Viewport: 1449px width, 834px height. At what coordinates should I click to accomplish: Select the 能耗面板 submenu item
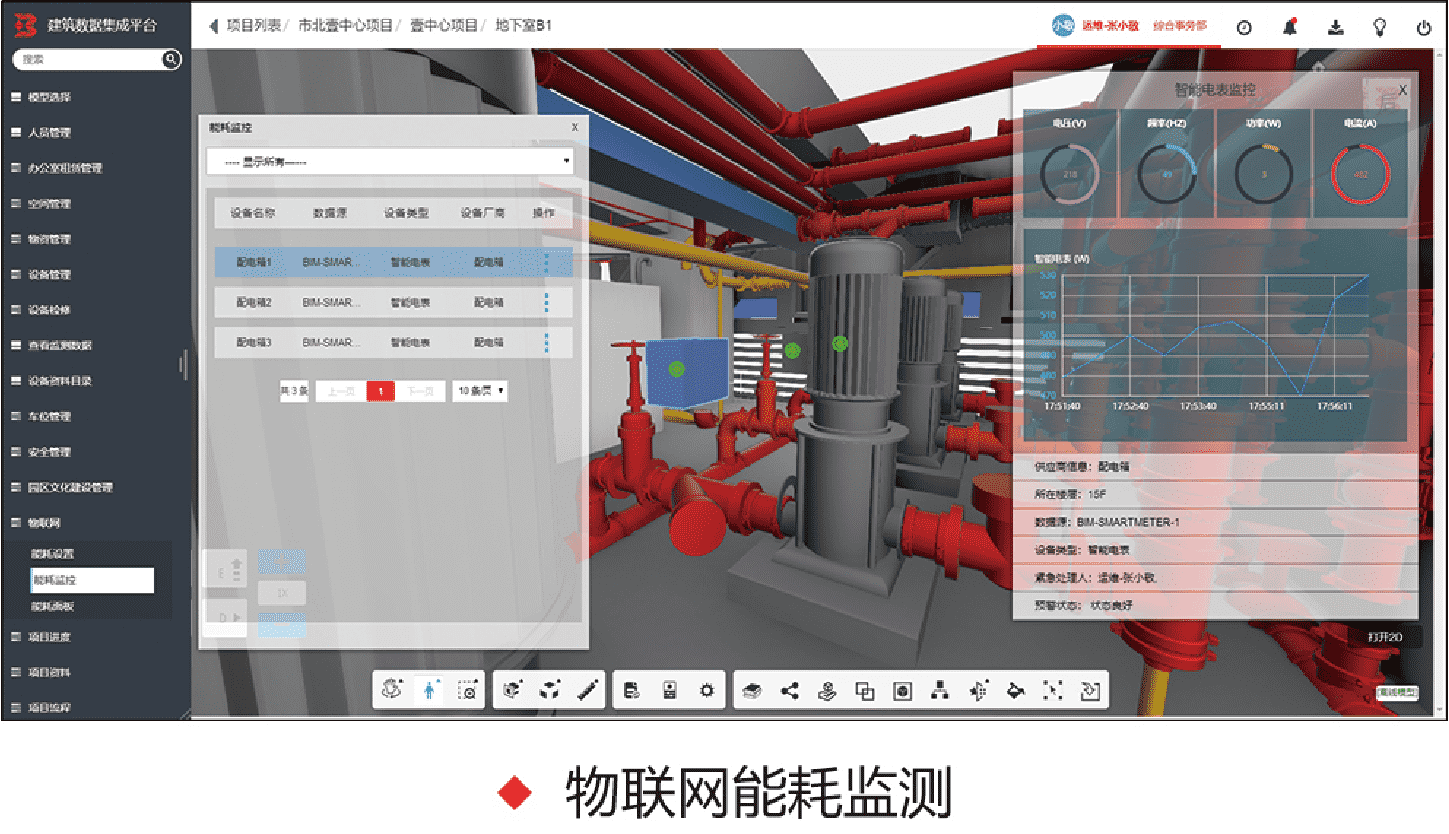[x=53, y=607]
